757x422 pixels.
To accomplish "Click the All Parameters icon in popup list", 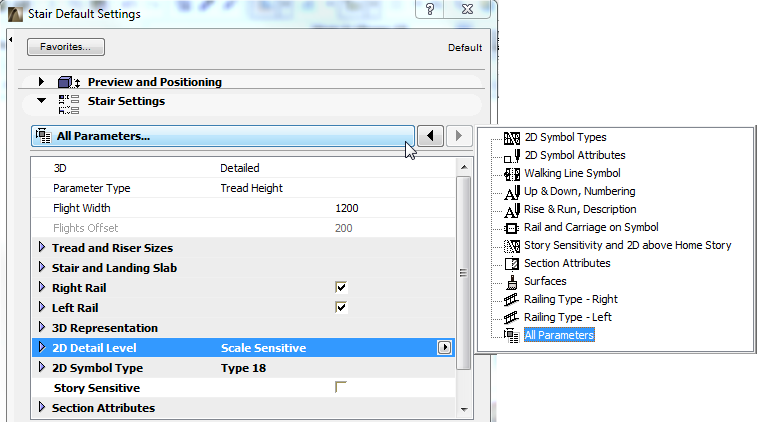I will pyautogui.click(x=512, y=336).
